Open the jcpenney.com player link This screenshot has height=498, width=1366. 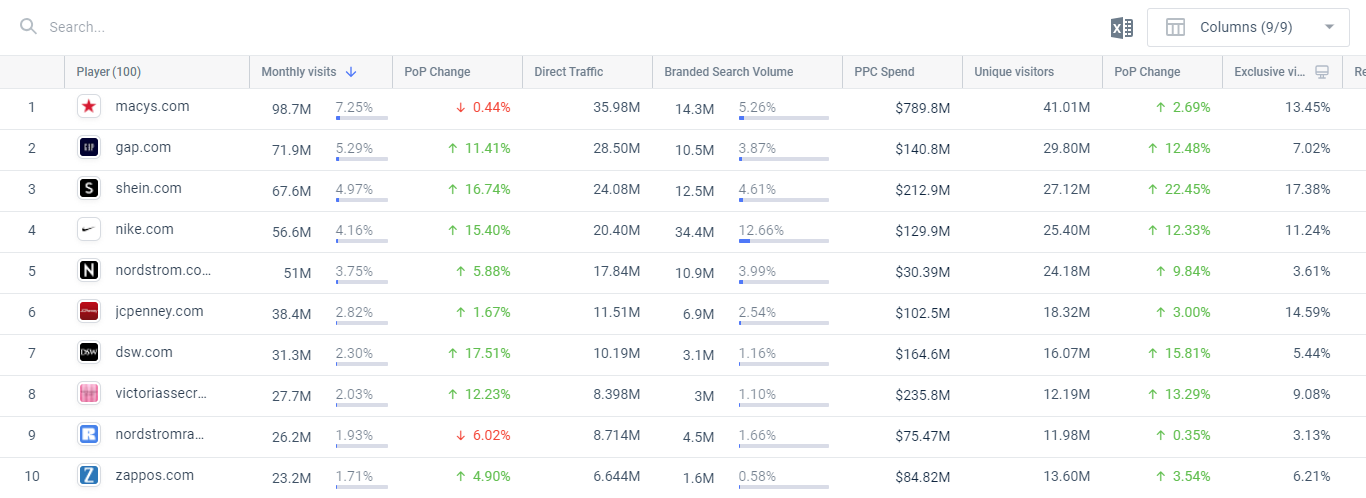click(x=160, y=311)
